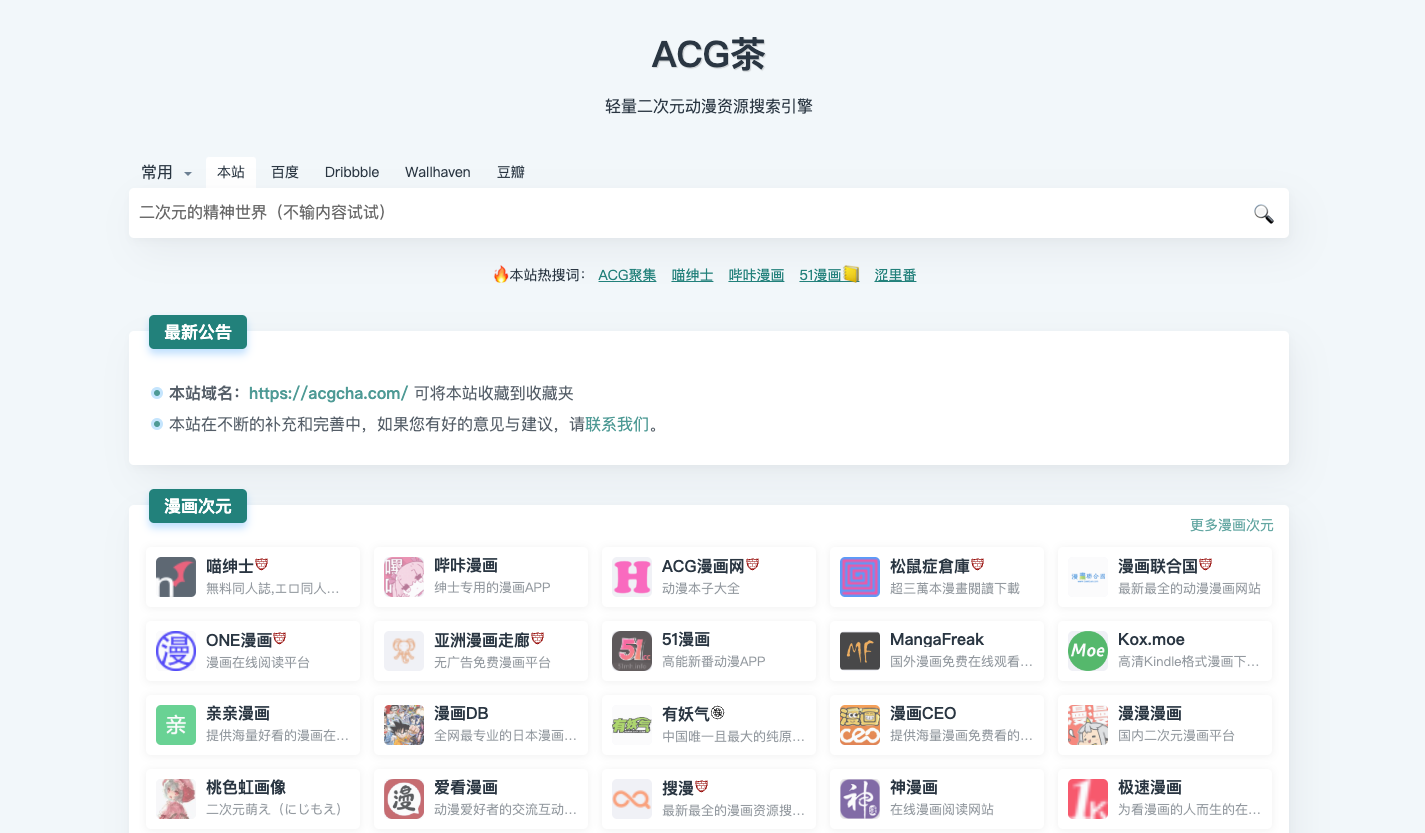
Task: Click the 动漫本子大全 description
Action: [x=701, y=588]
